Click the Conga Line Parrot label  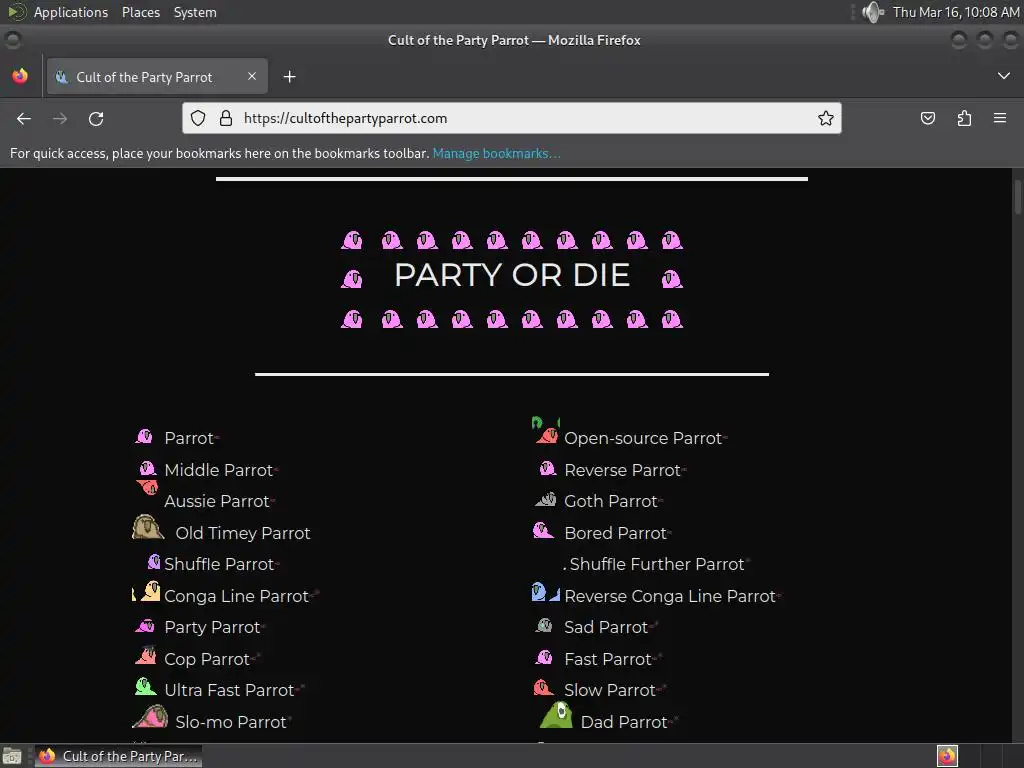coord(236,596)
